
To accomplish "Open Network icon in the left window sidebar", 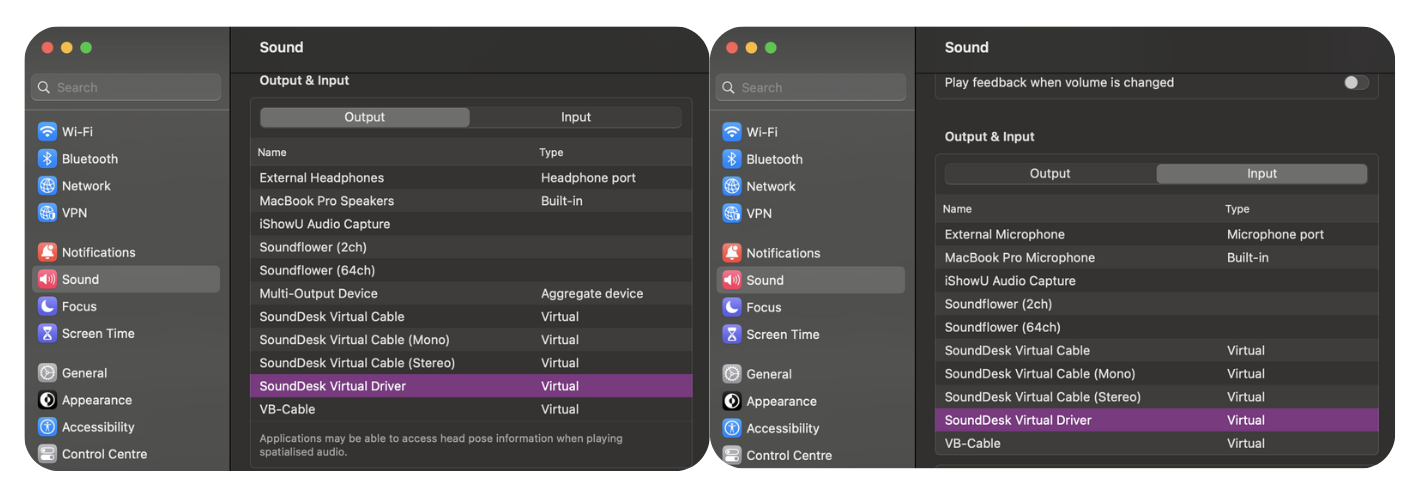I will point(47,186).
